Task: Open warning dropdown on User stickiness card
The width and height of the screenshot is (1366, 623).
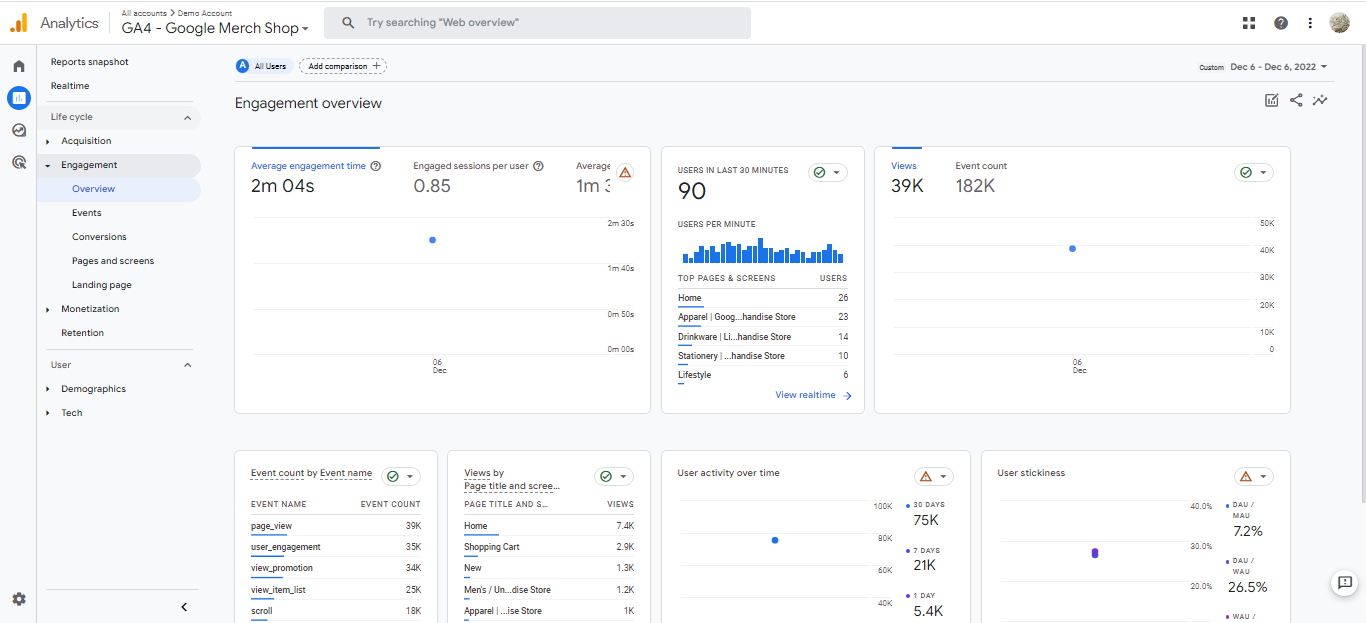Action: point(1254,477)
